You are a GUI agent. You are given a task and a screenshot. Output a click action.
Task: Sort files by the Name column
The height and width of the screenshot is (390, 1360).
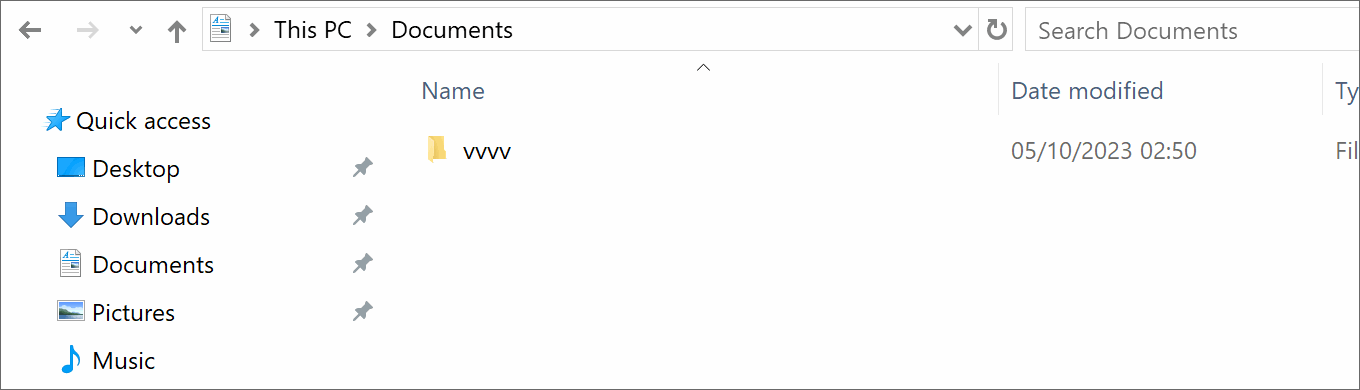(x=453, y=91)
